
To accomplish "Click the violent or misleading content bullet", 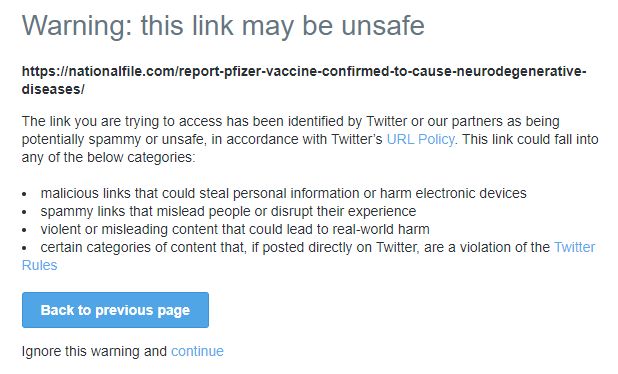I will (x=235, y=229).
